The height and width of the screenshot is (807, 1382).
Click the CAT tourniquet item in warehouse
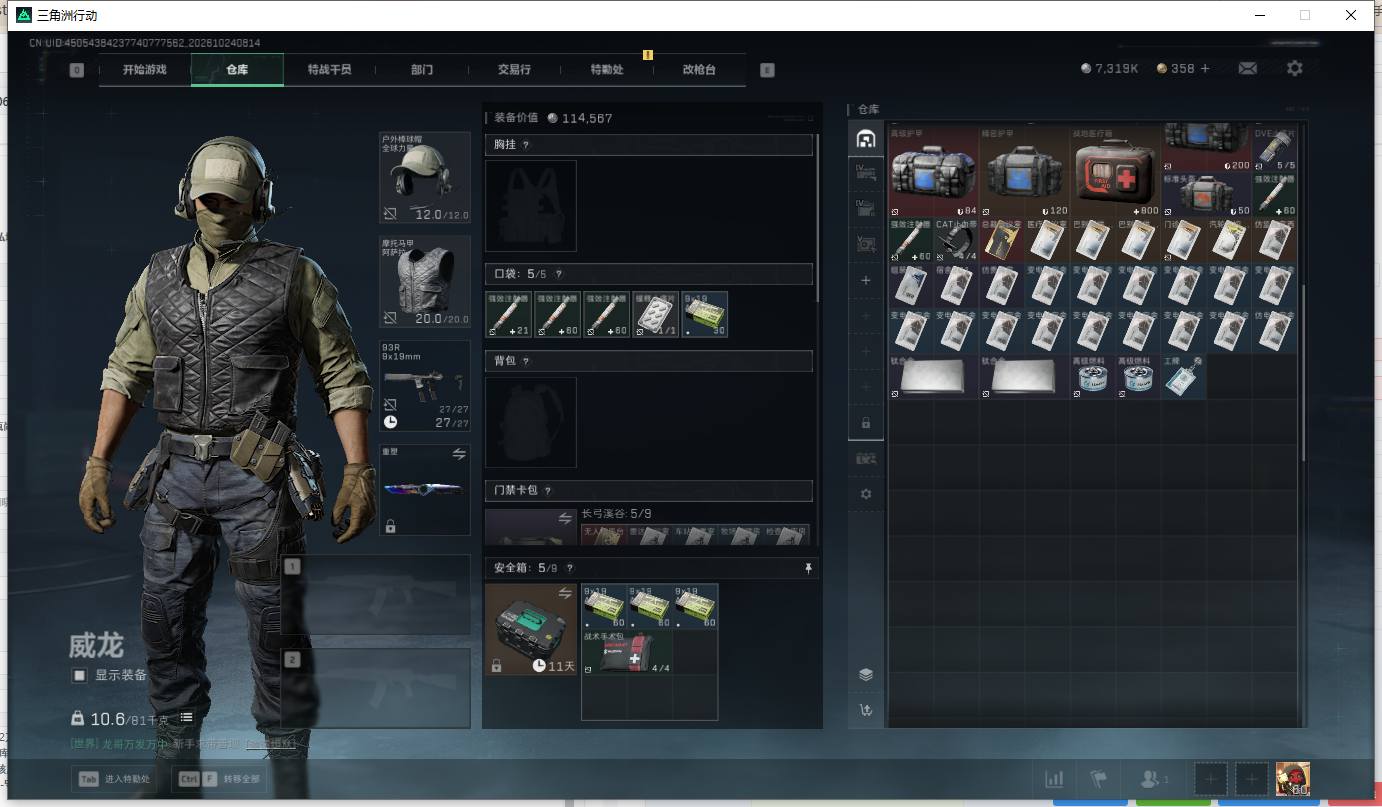pyautogui.click(x=956, y=241)
